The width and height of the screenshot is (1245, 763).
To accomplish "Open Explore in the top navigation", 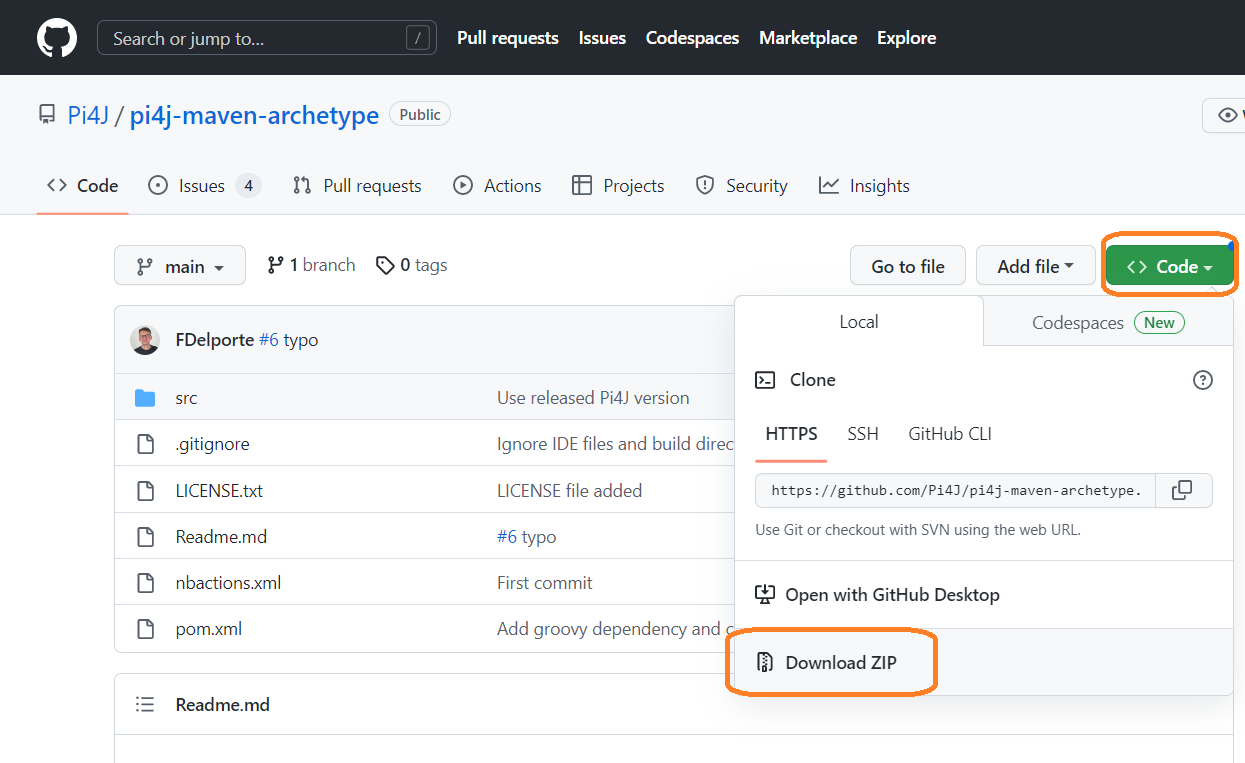I will coord(907,38).
